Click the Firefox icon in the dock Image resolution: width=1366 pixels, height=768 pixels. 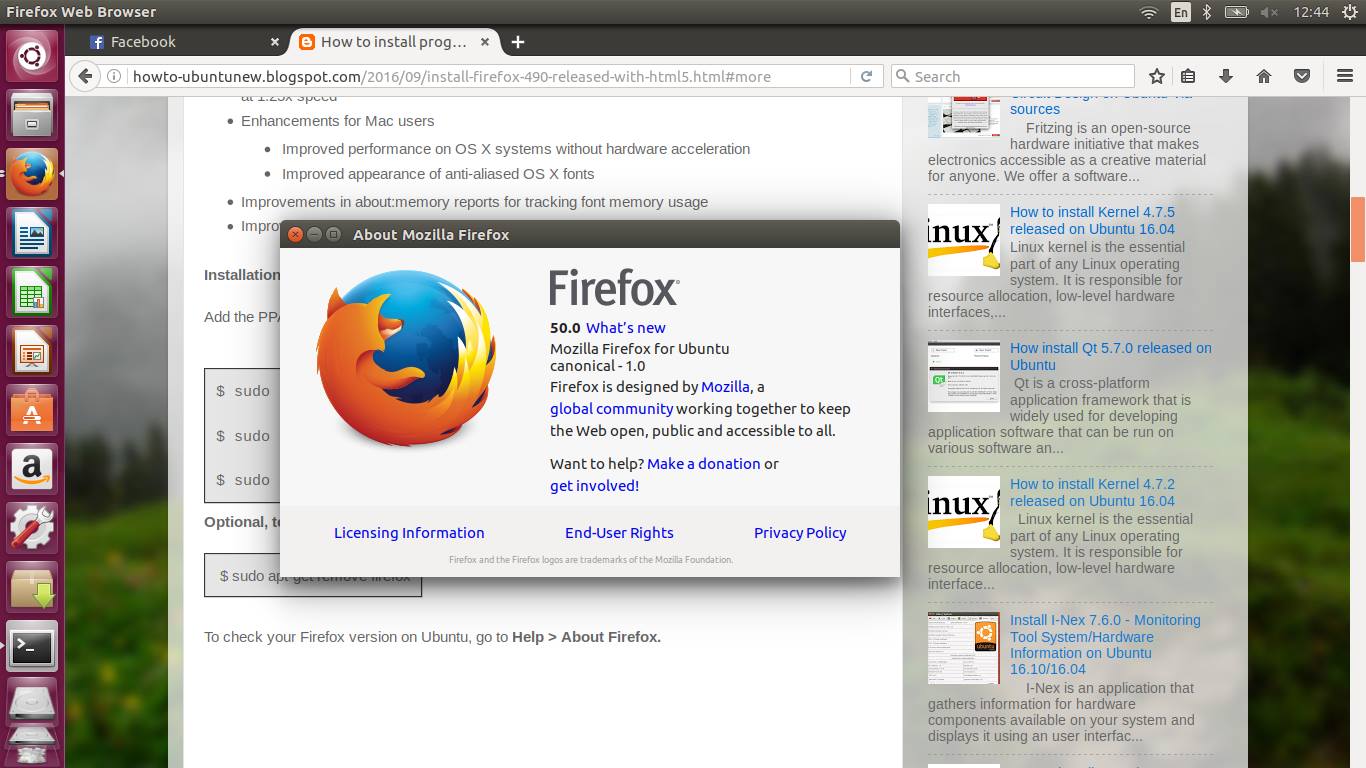[32, 174]
